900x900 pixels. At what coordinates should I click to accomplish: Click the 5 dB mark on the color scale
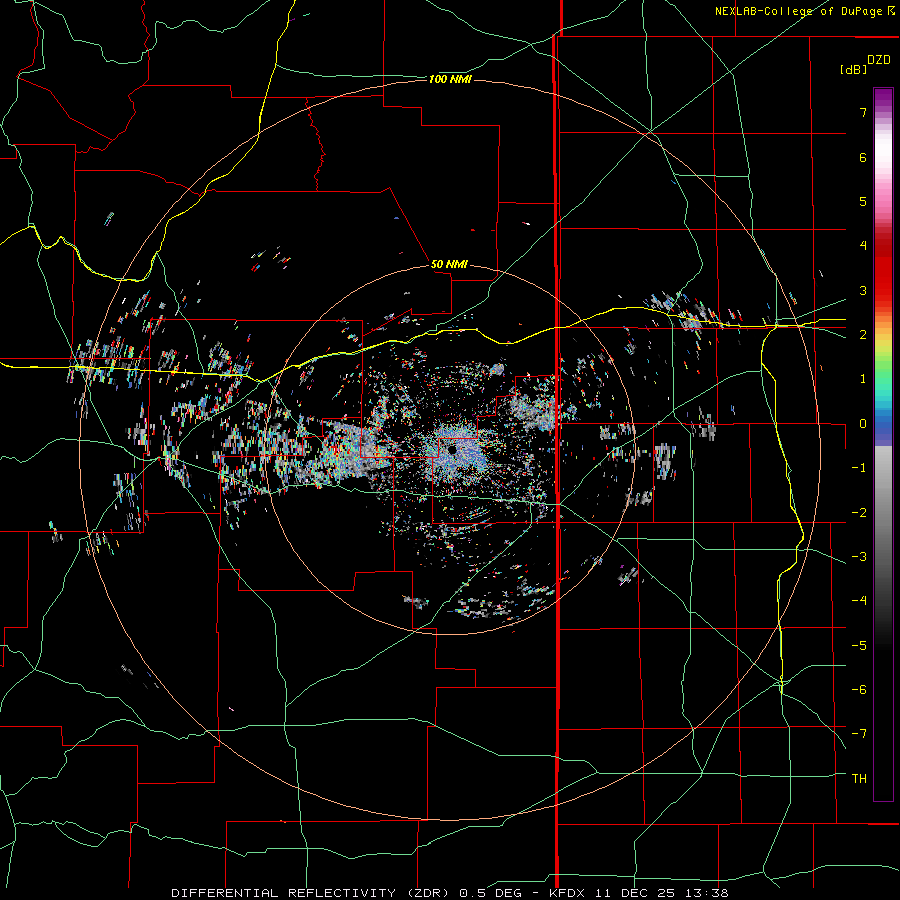pos(863,201)
